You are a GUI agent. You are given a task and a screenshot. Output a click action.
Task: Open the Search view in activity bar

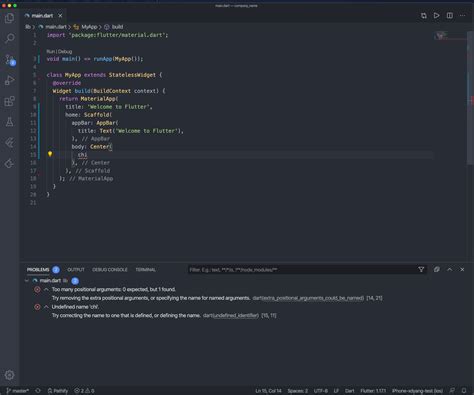click(x=10, y=39)
